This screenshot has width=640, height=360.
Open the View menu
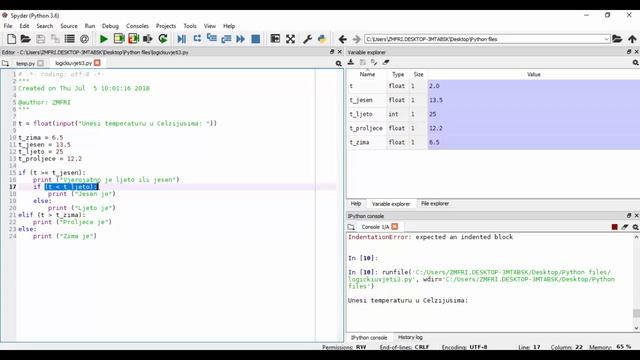[x=210, y=26]
